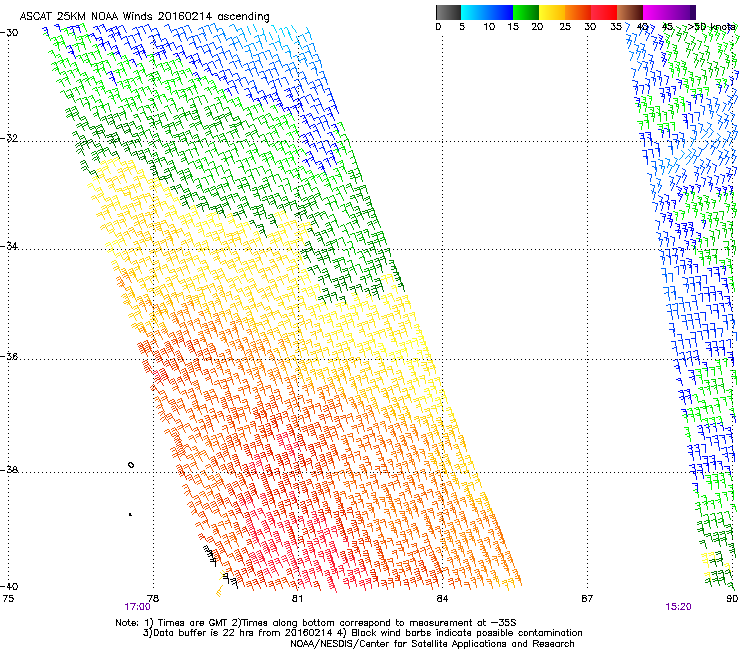Click the red 30-35 knots color band
The height and width of the screenshot is (650, 740).
604,12
